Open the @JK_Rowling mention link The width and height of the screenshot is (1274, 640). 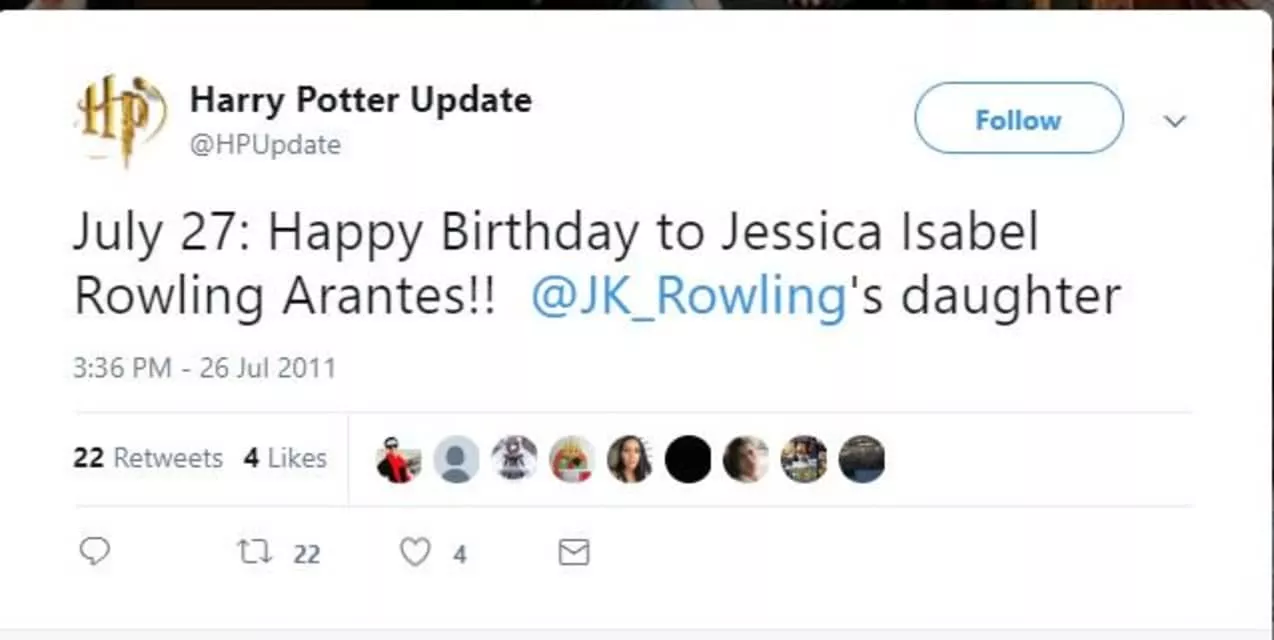pos(689,296)
